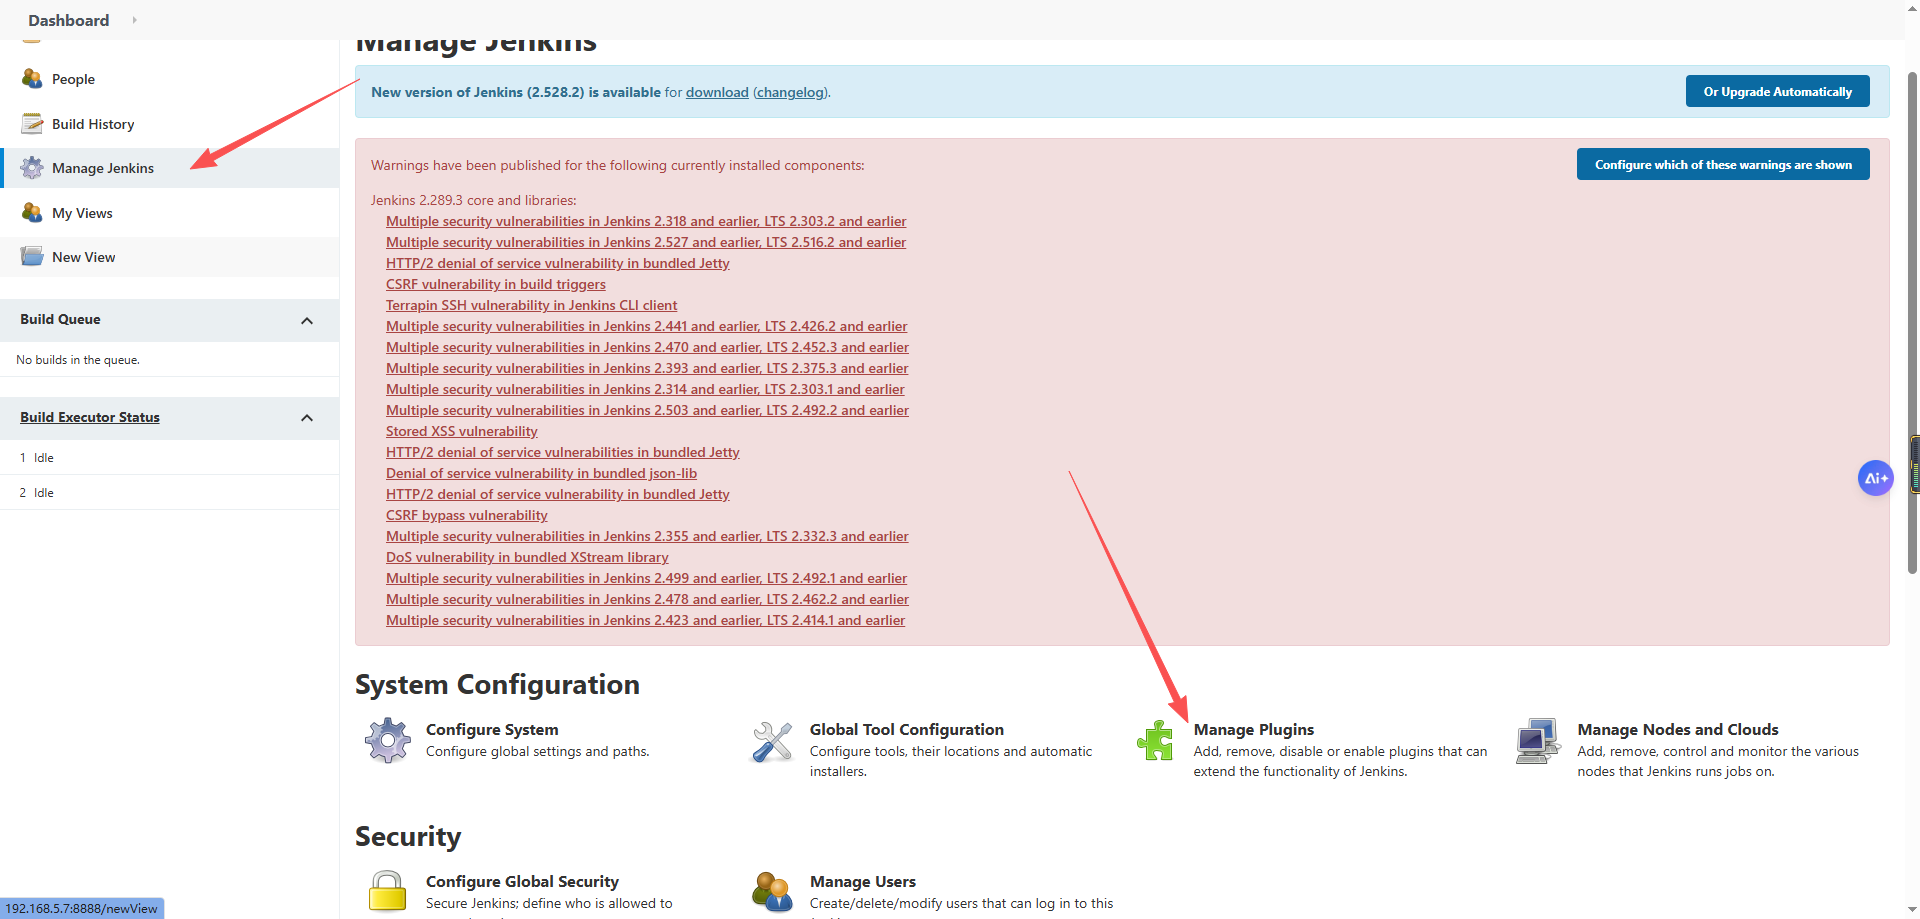The image size is (1920, 919).
Task: Open warning for Jenkins 2.470 and earlier
Action: [647, 347]
